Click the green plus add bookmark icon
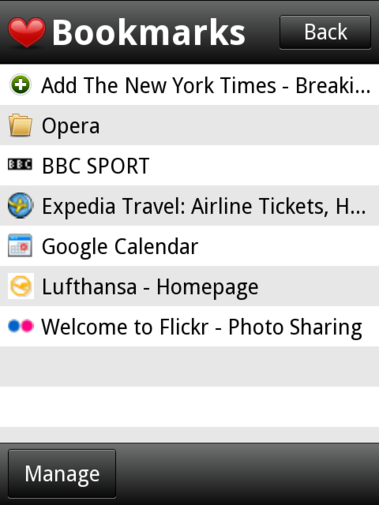Screen dimensions: 379x505 coord(20,85)
